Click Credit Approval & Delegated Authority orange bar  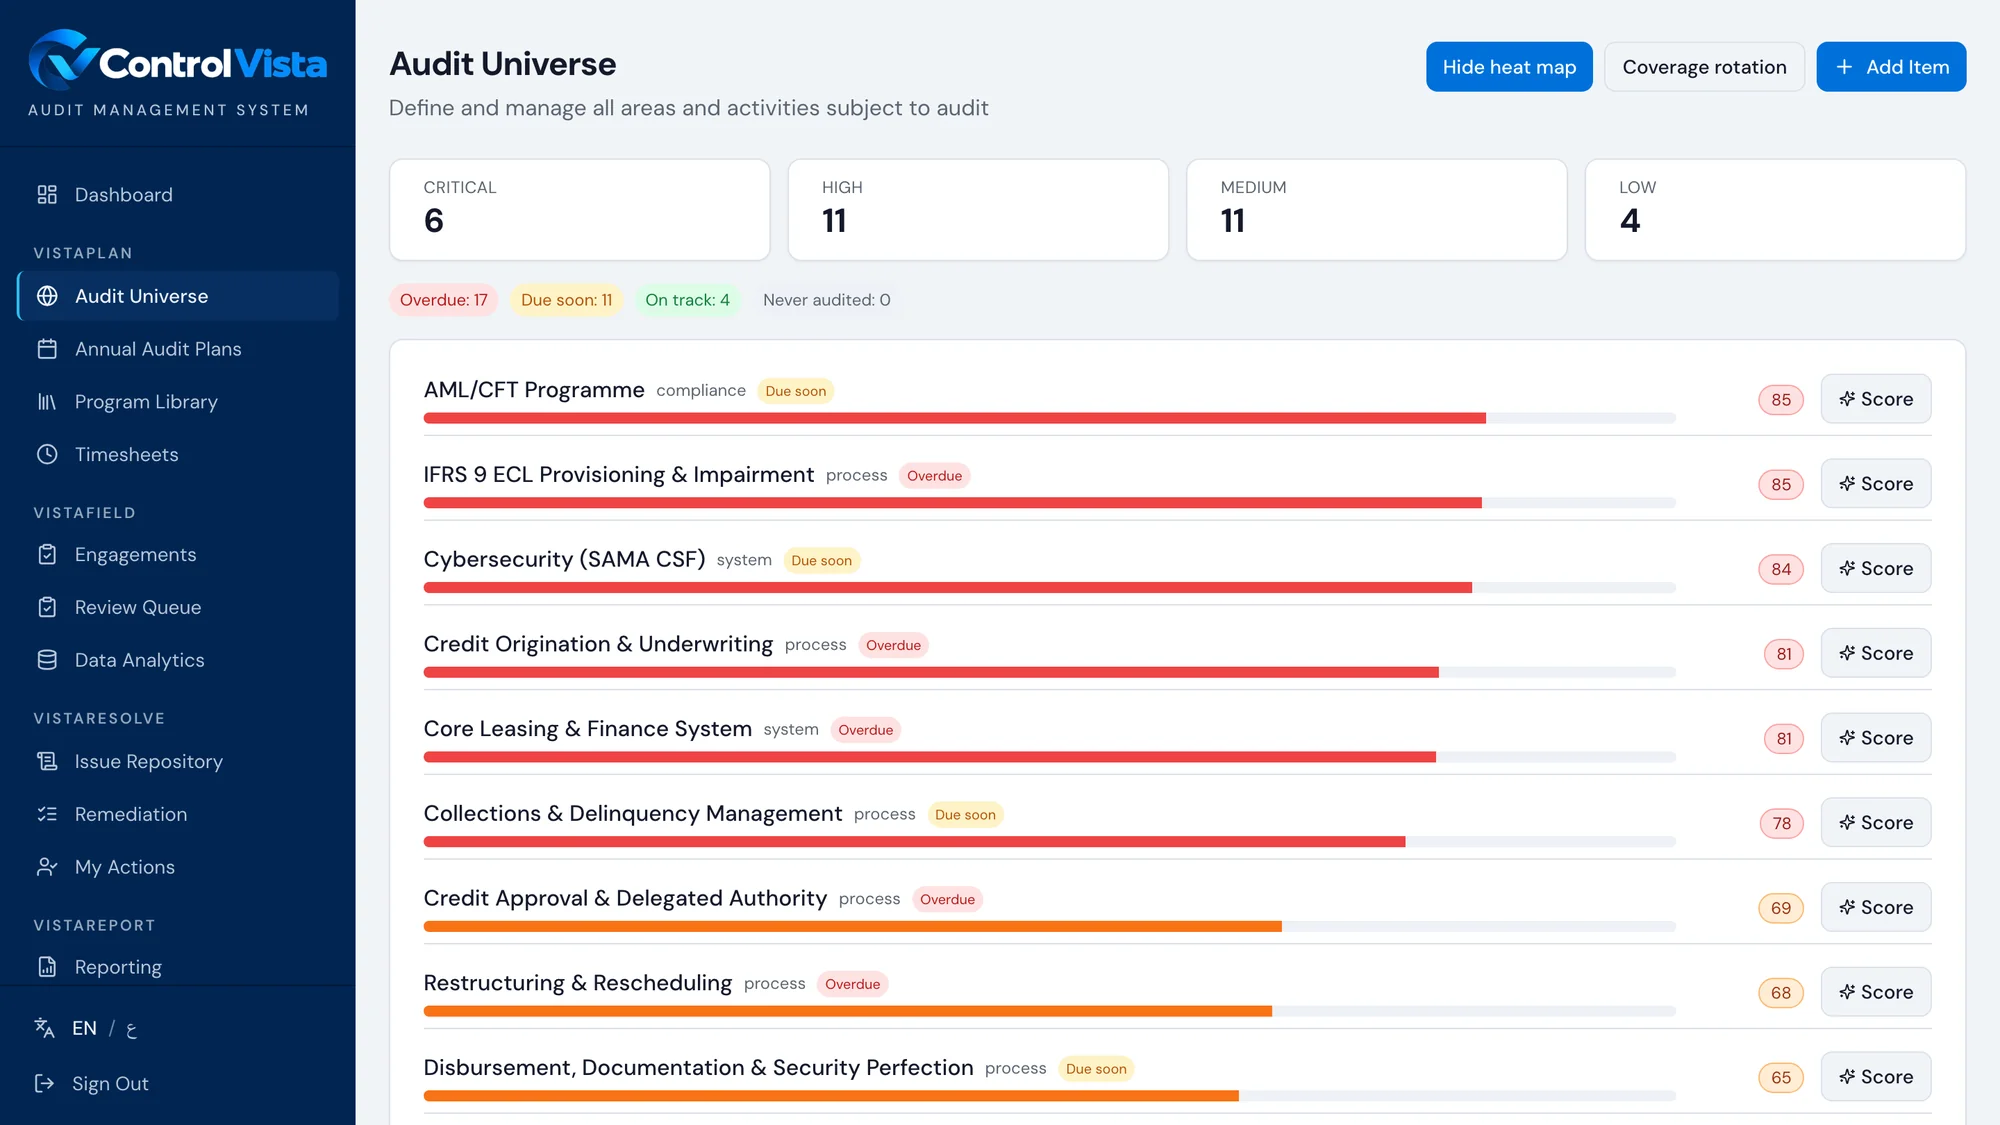[852, 927]
